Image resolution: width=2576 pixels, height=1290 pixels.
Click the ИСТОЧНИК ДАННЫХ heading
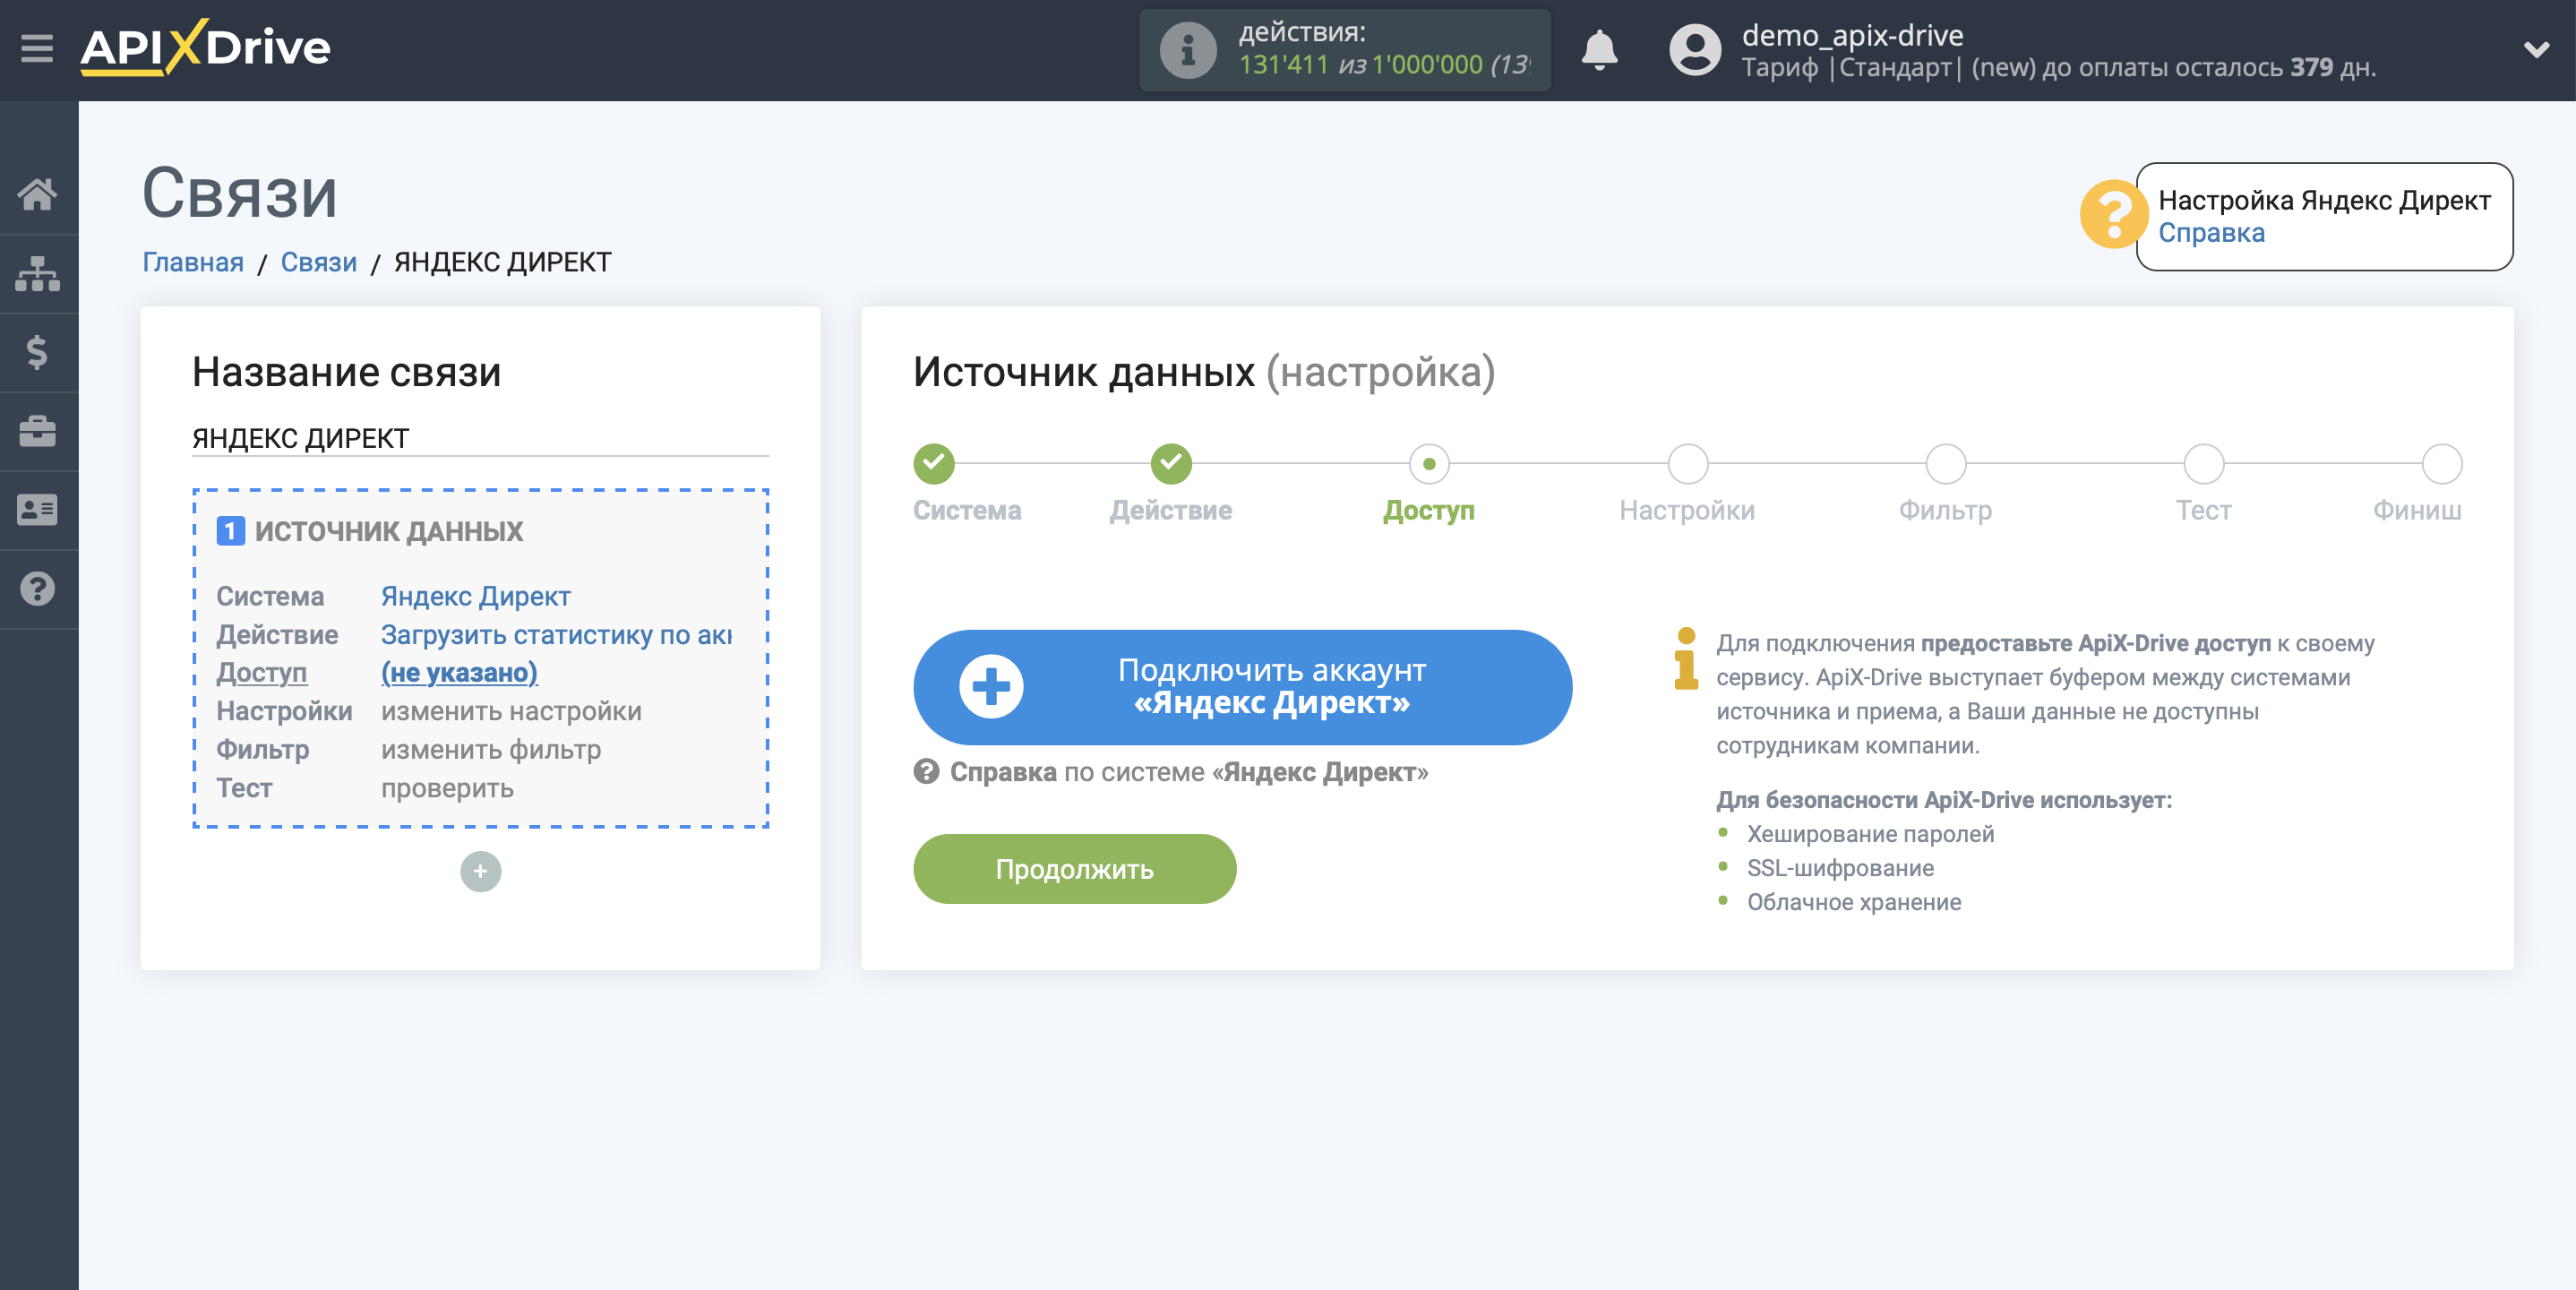coord(388,531)
